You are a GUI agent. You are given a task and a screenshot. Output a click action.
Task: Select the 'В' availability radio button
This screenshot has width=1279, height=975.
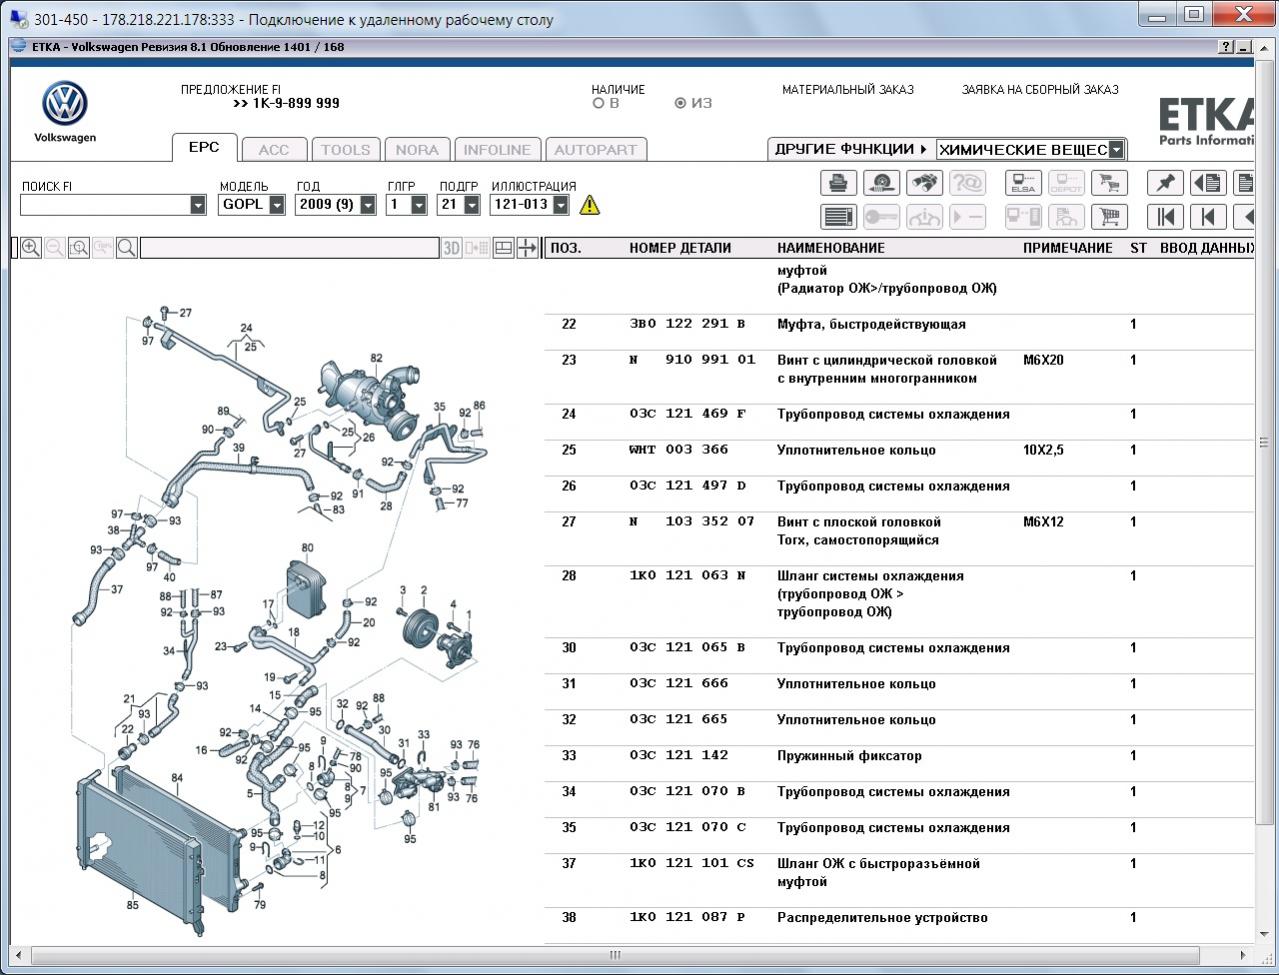(x=599, y=103)
